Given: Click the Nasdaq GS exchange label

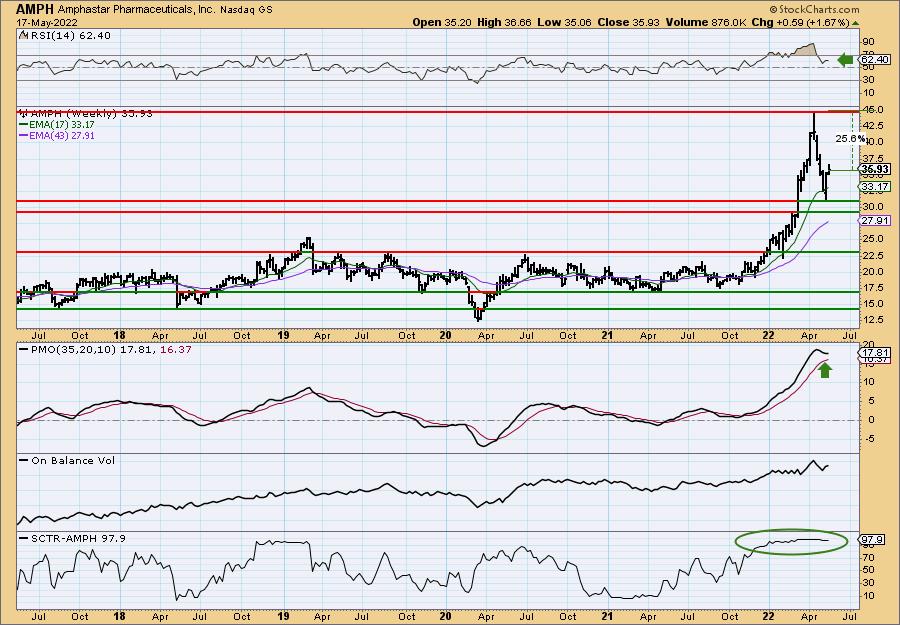Looking at the screenshot, I should pos(247,10).
